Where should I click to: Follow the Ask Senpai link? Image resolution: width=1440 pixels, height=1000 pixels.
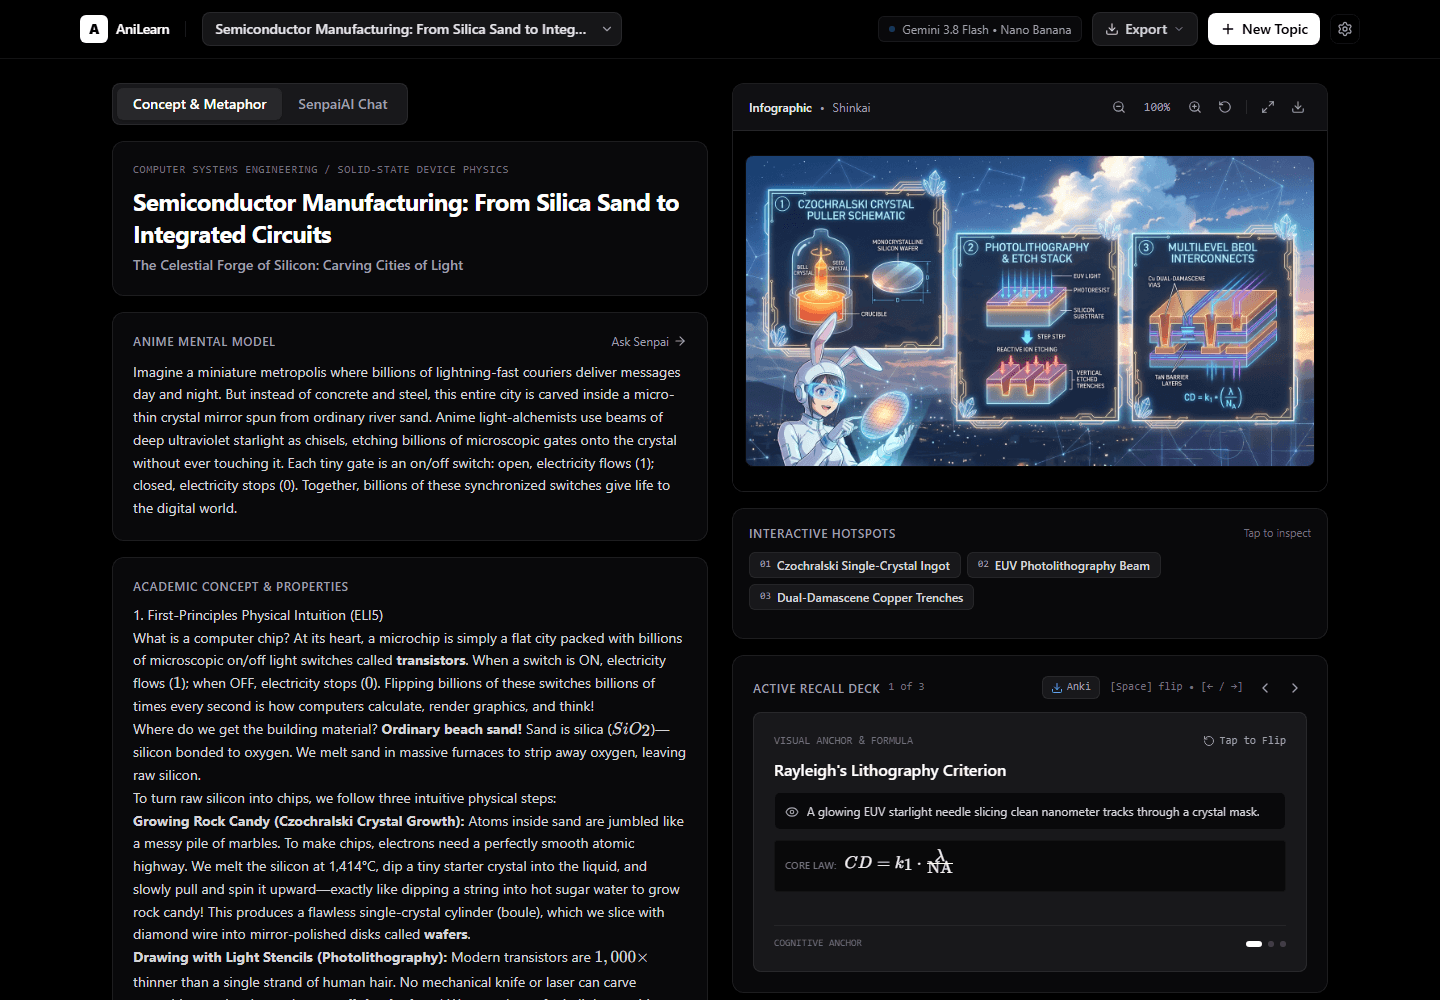click(648, 342)
